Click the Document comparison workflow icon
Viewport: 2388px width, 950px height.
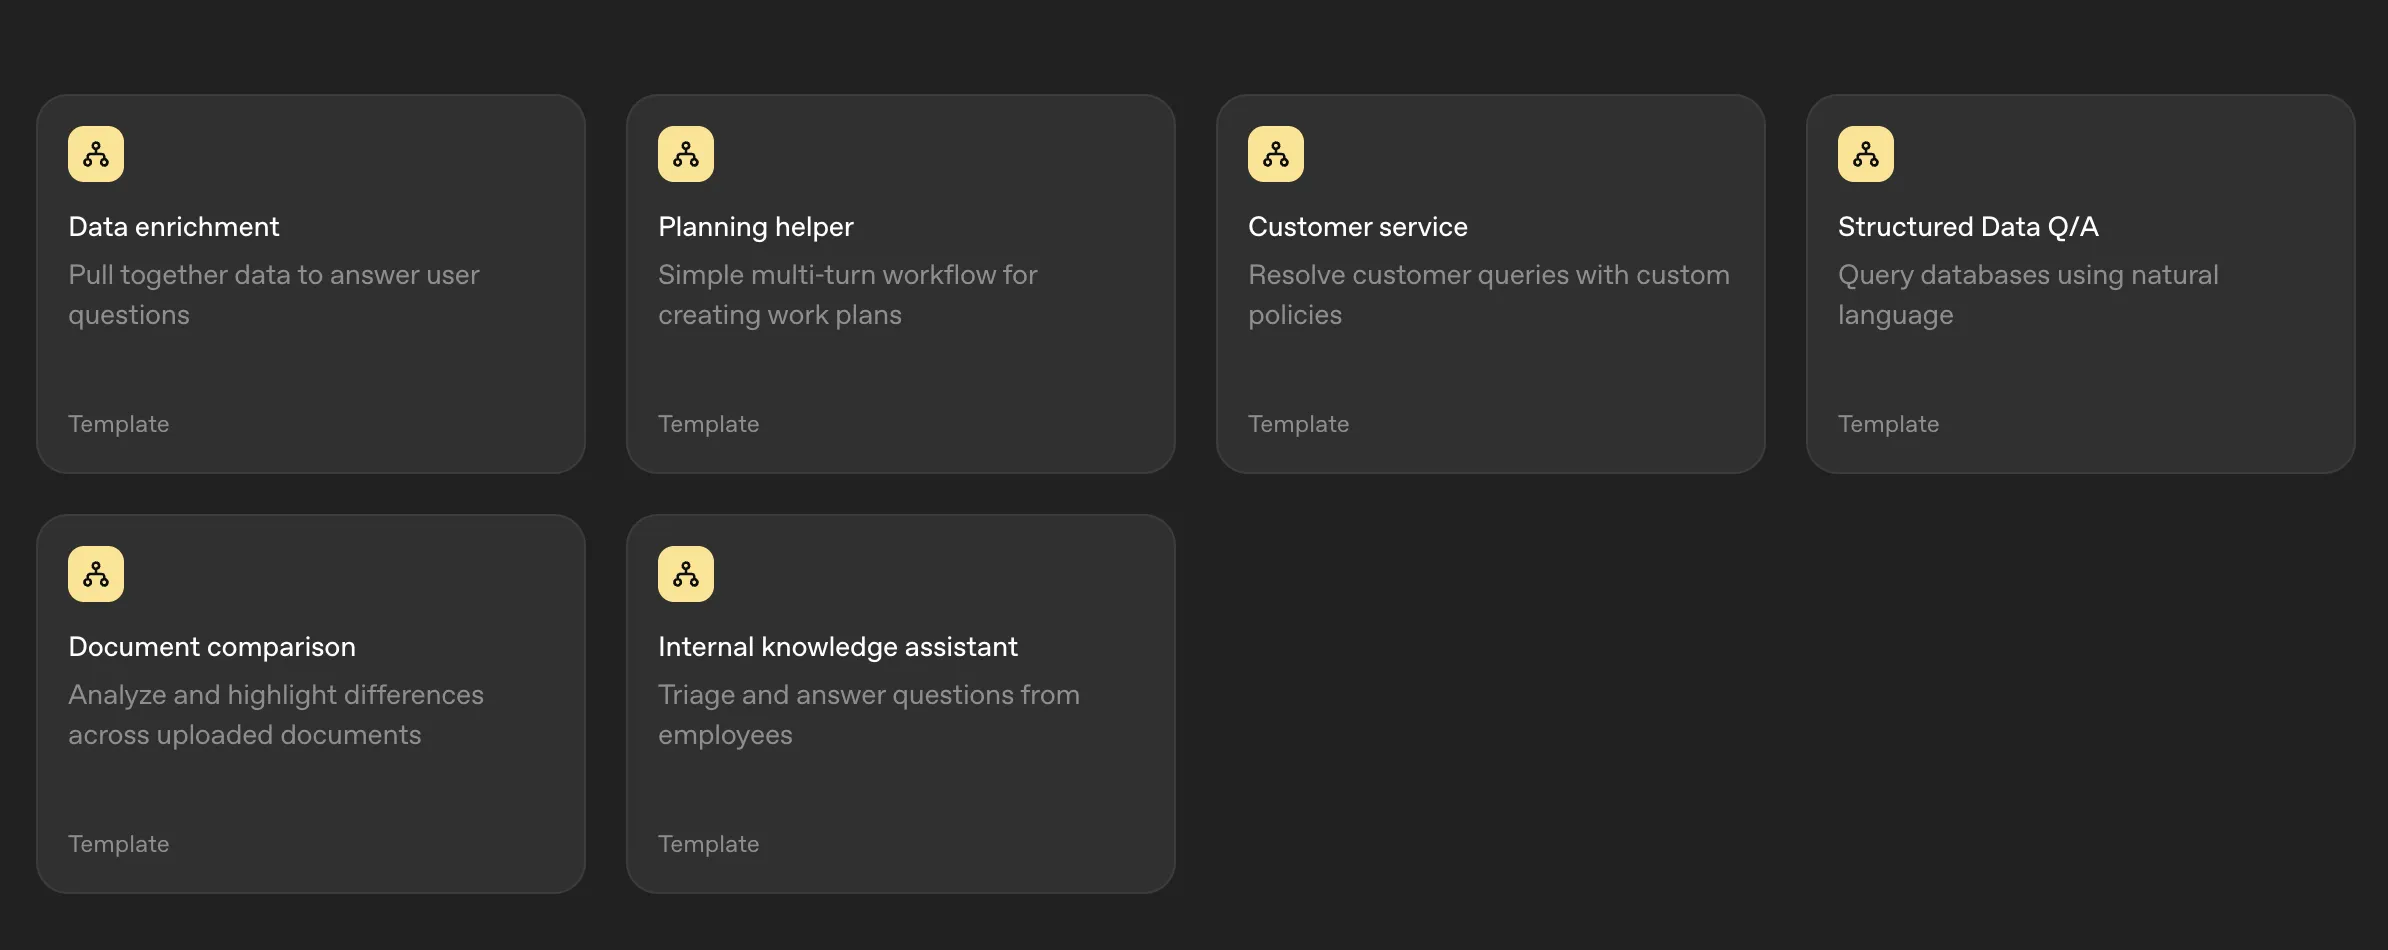pos(95,573)
